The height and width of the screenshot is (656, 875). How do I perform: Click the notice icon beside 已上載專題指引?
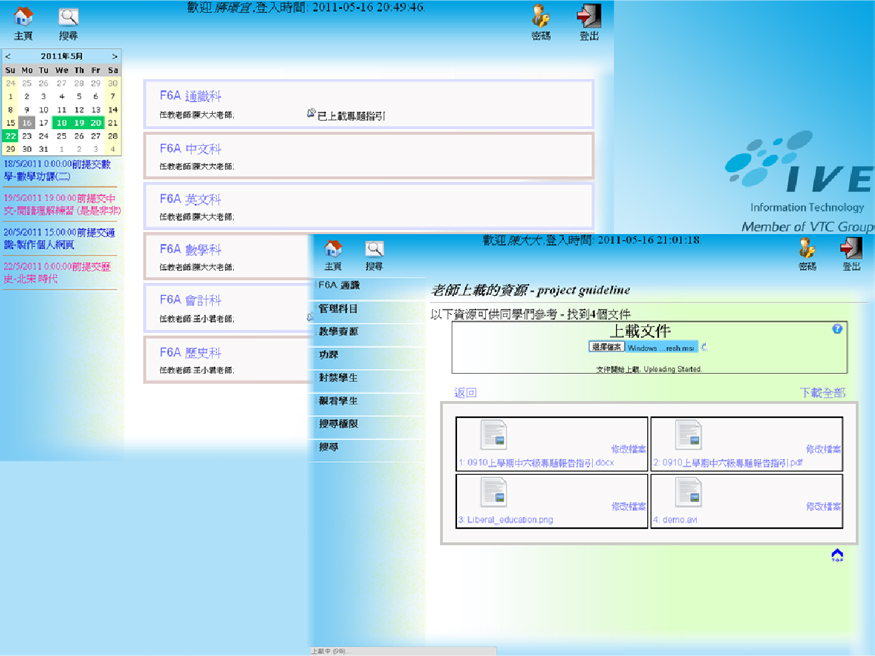pyautogui.click(x=311, y=114)
